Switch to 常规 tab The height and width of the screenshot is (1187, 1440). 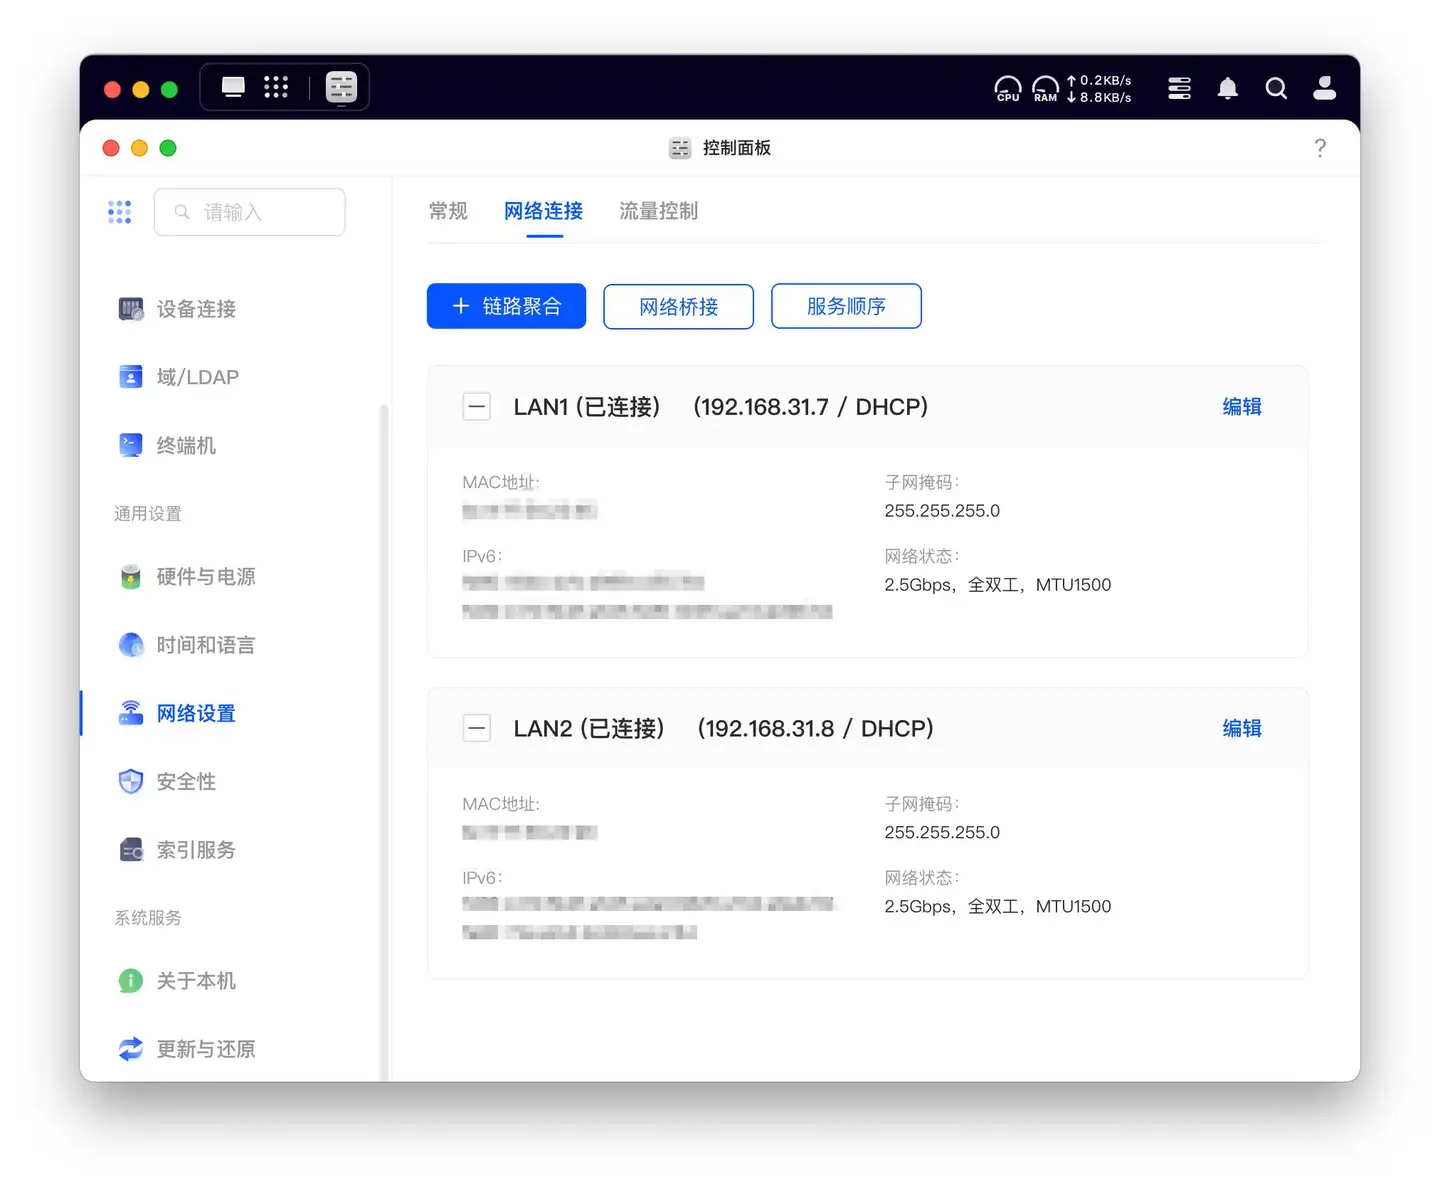tap(448, 211)
